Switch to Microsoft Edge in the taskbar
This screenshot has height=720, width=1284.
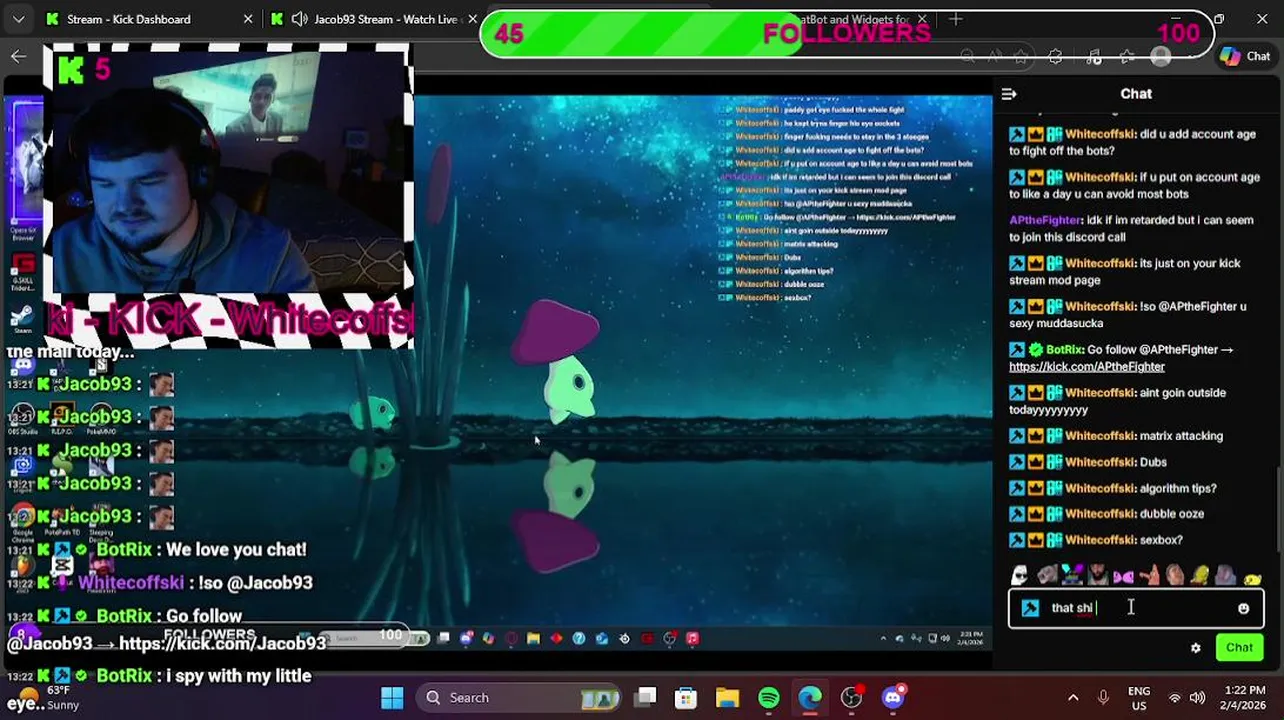point(810,698)
